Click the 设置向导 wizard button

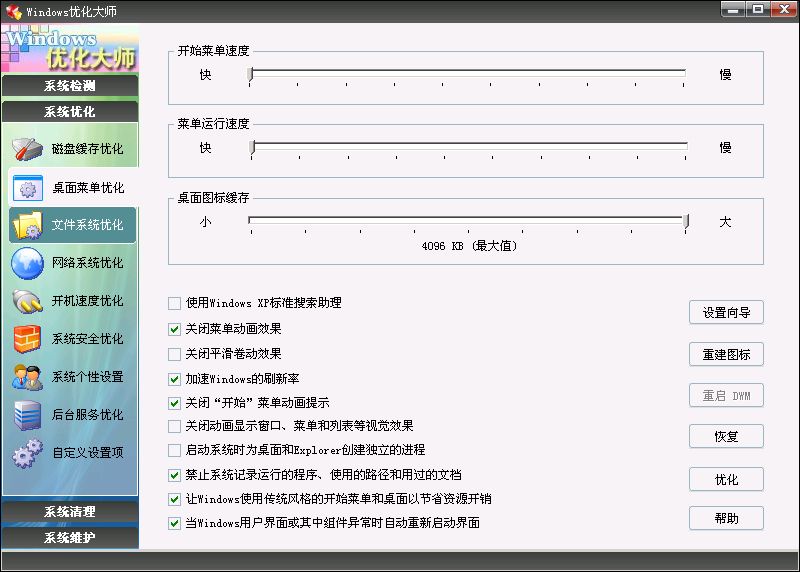726,312
